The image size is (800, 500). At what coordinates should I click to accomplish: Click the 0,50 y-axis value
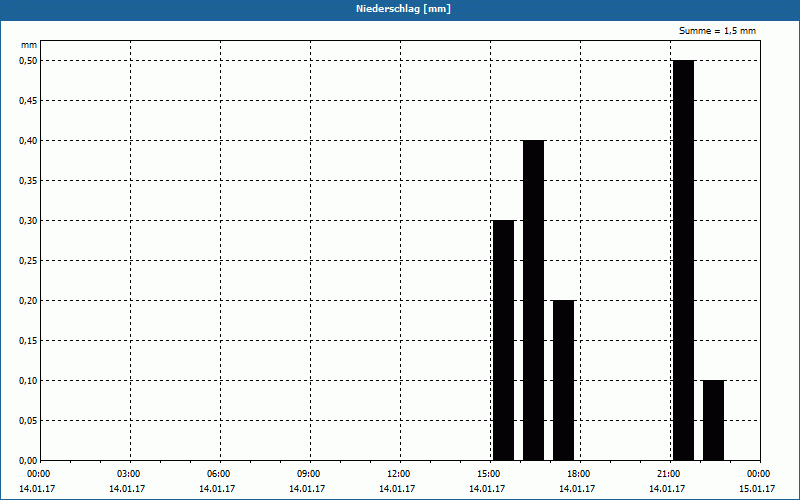[28, 61]
